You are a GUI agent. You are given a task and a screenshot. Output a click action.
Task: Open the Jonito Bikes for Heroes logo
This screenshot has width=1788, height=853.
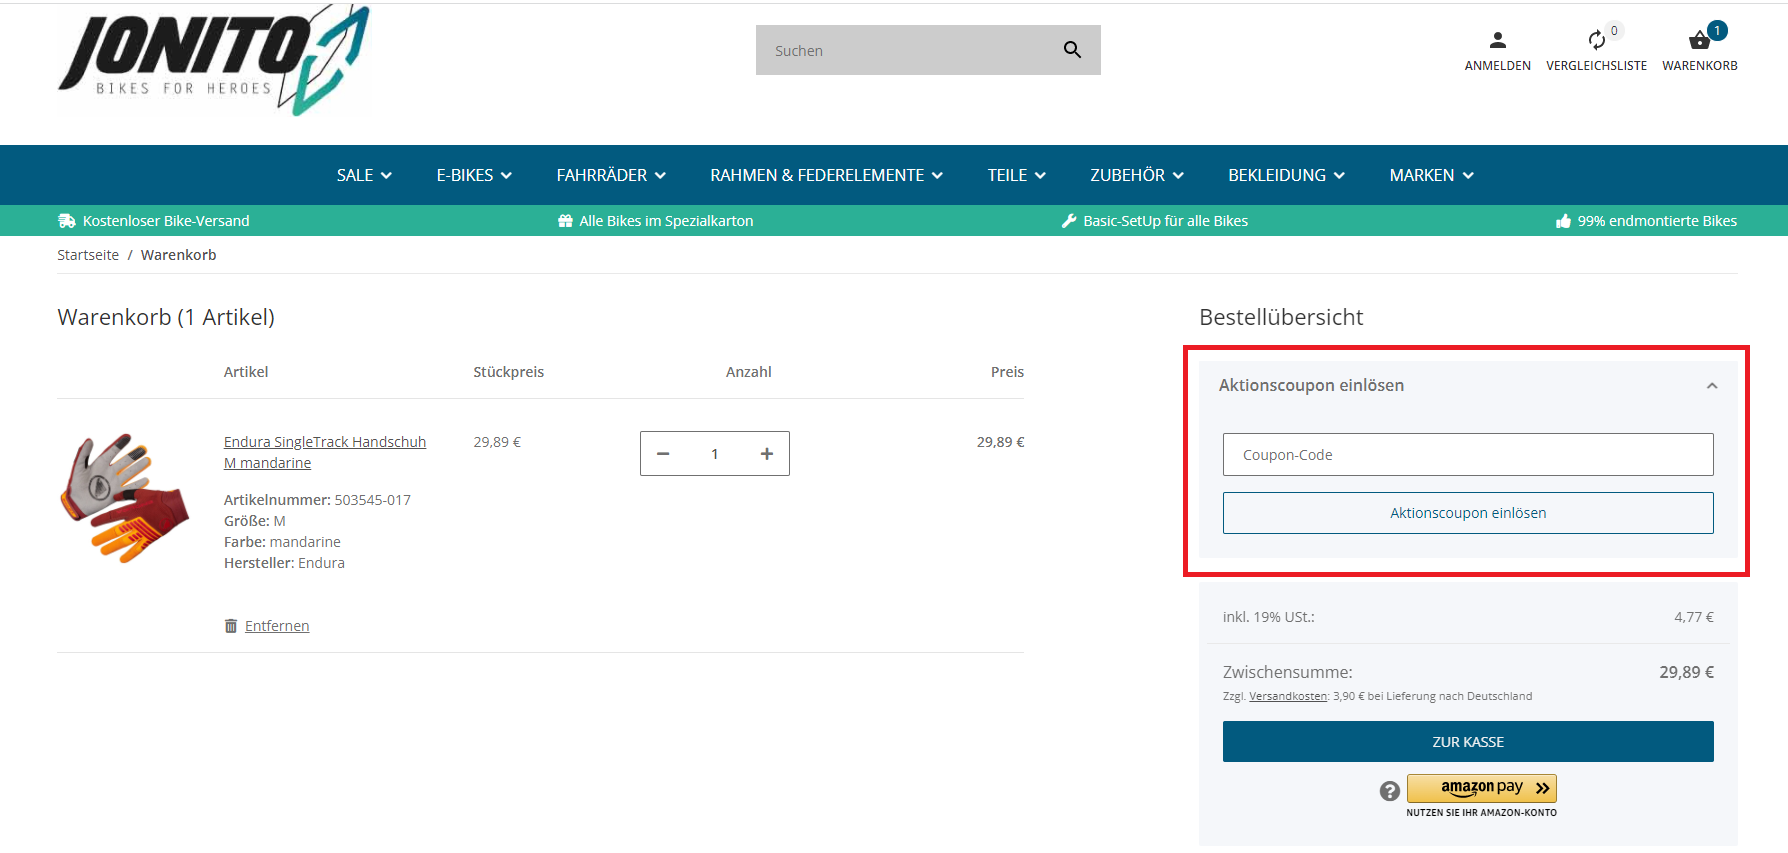[x=214, y=60]
